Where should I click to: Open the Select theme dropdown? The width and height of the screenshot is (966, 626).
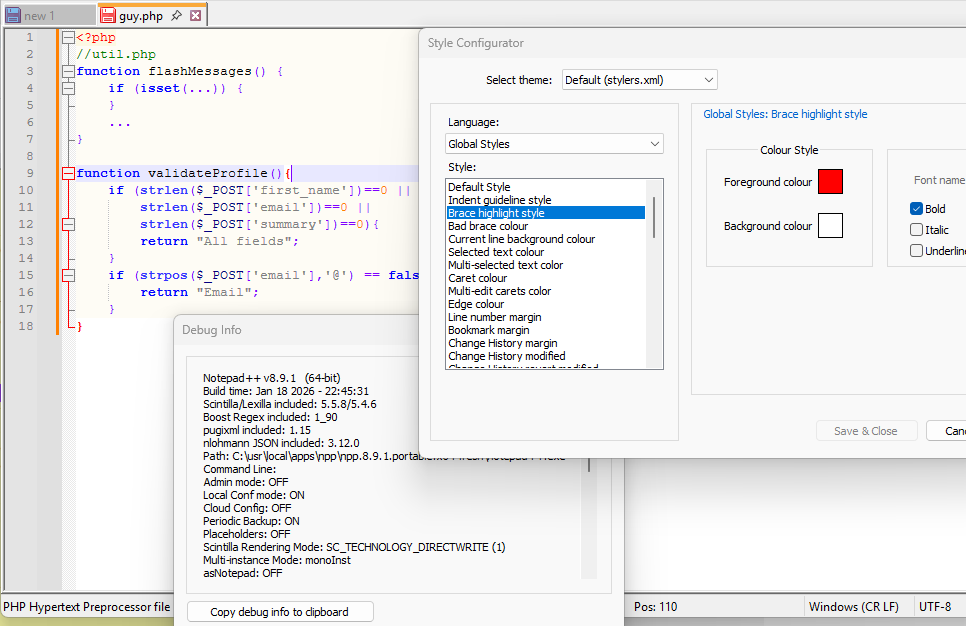[639, 80]
